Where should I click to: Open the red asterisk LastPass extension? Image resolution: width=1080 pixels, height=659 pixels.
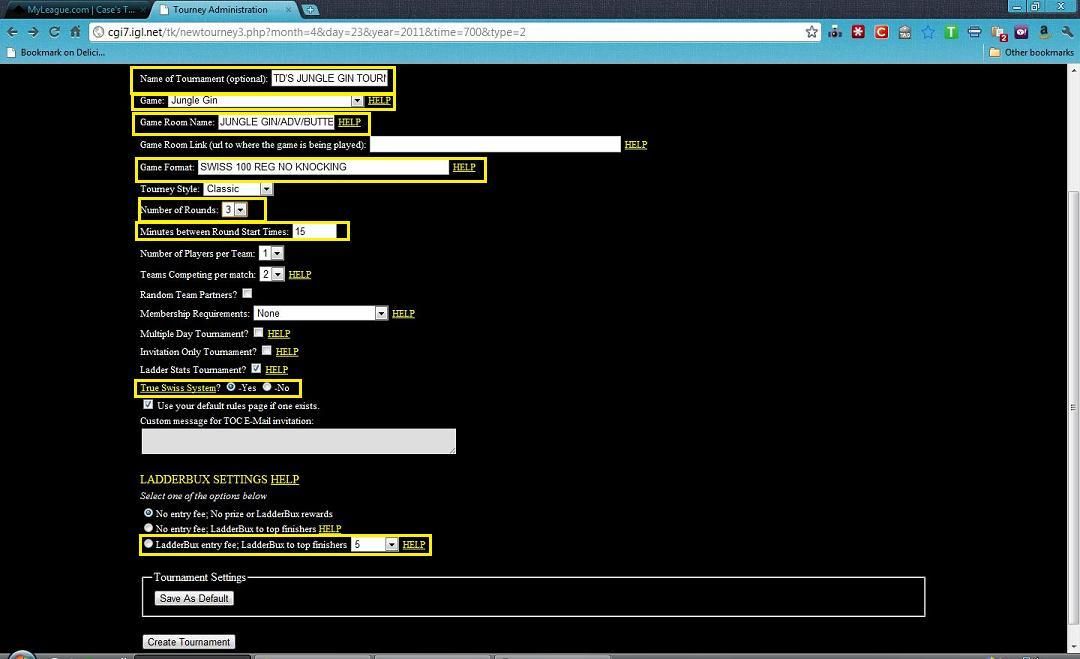coord(858,32)
